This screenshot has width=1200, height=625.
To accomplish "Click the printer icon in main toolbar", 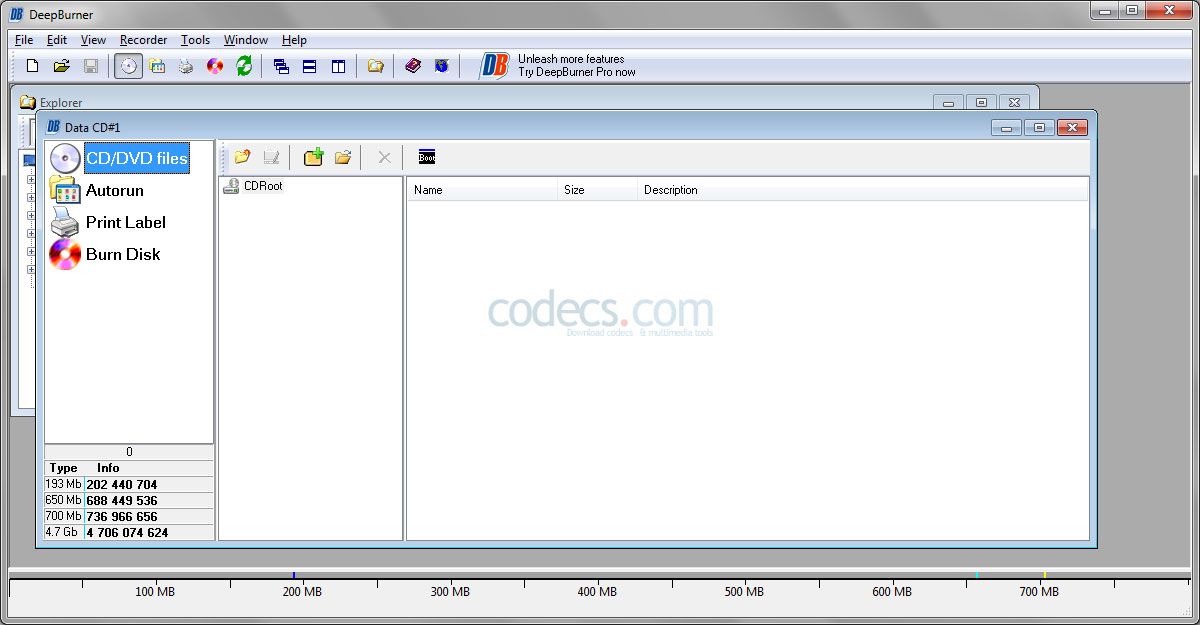I will (186, 66).
